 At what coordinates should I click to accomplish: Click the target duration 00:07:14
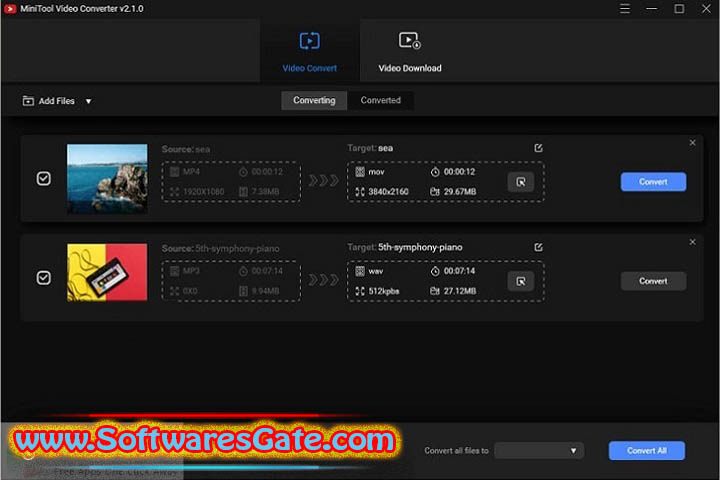tap(459, 271)
